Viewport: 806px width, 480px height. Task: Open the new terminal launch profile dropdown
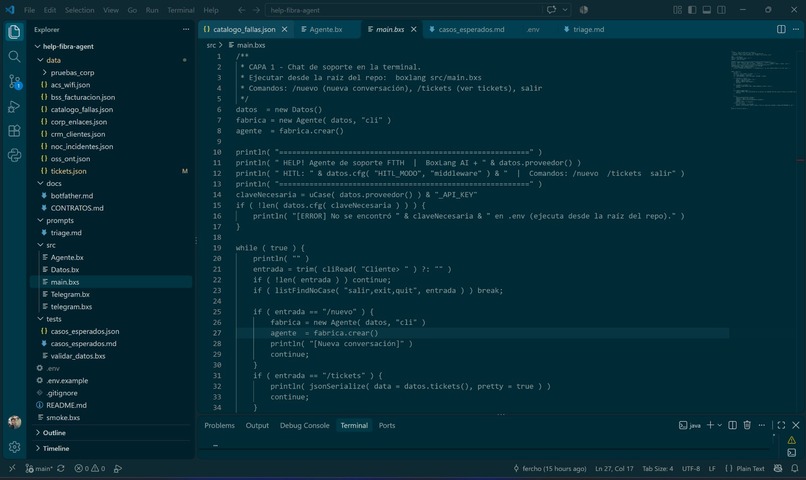pyautogui.click(x=719, y=425)
